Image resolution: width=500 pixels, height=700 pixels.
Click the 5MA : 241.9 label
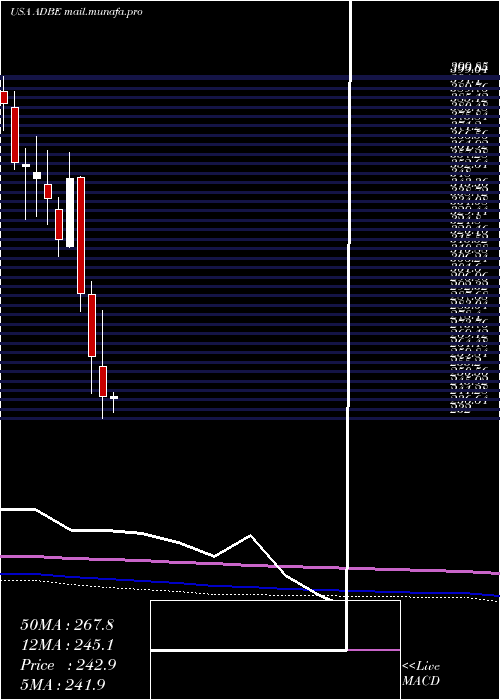[x=63, y=684]
